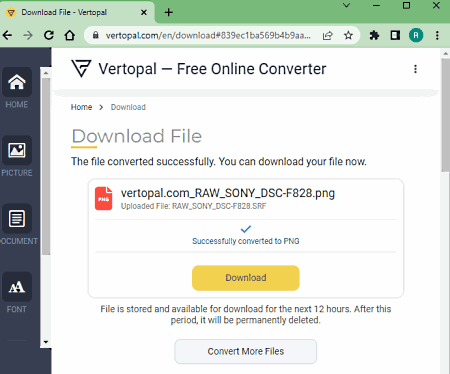Open the browser extensions menu

tap(375, 35)
